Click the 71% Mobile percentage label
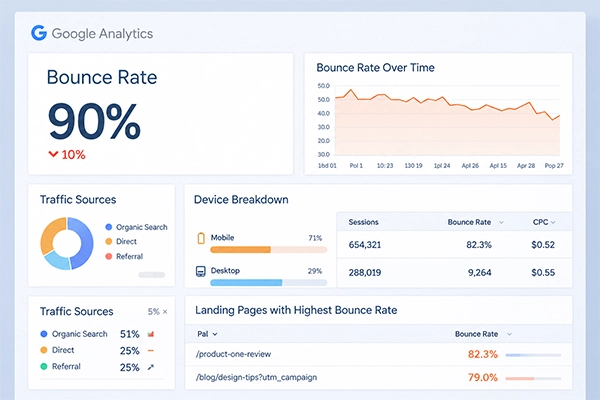The width and height of the screenshot is (600, 400). pos(315,238)
